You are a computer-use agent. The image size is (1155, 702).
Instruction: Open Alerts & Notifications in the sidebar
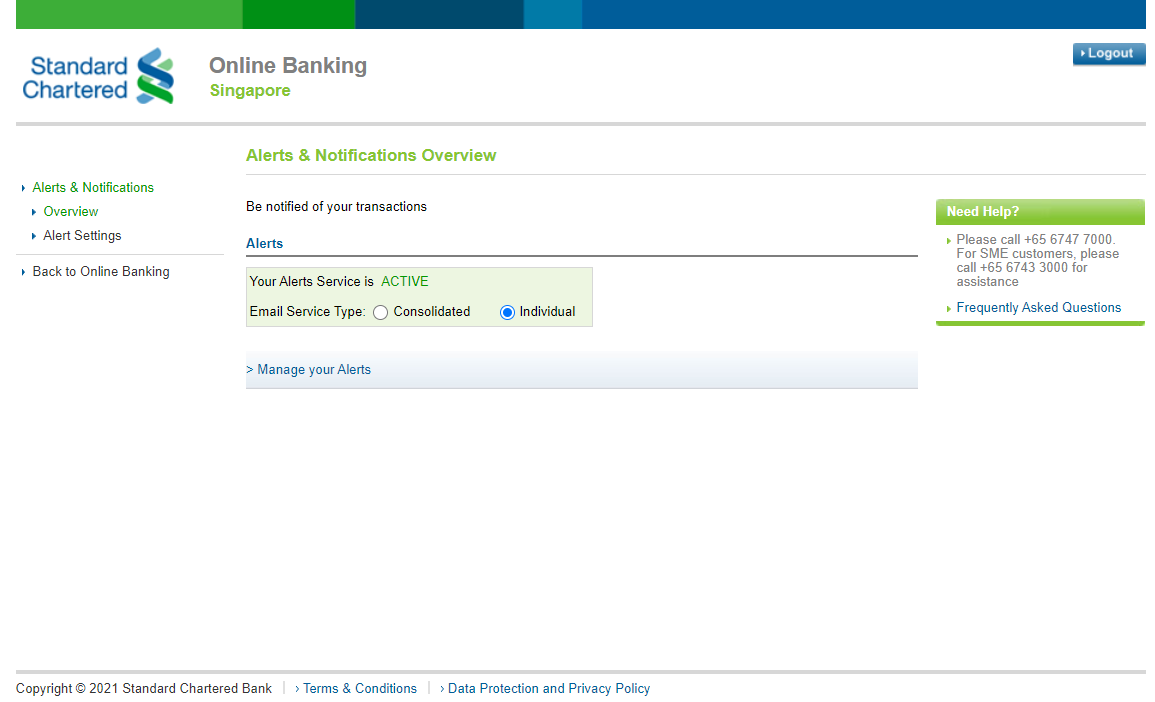pos(93,188)
